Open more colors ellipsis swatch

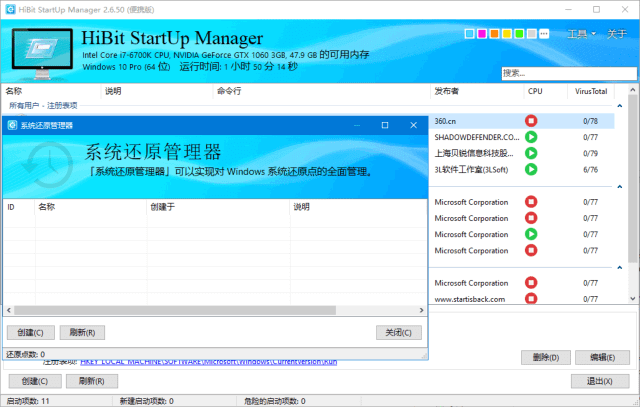point(544,34)
